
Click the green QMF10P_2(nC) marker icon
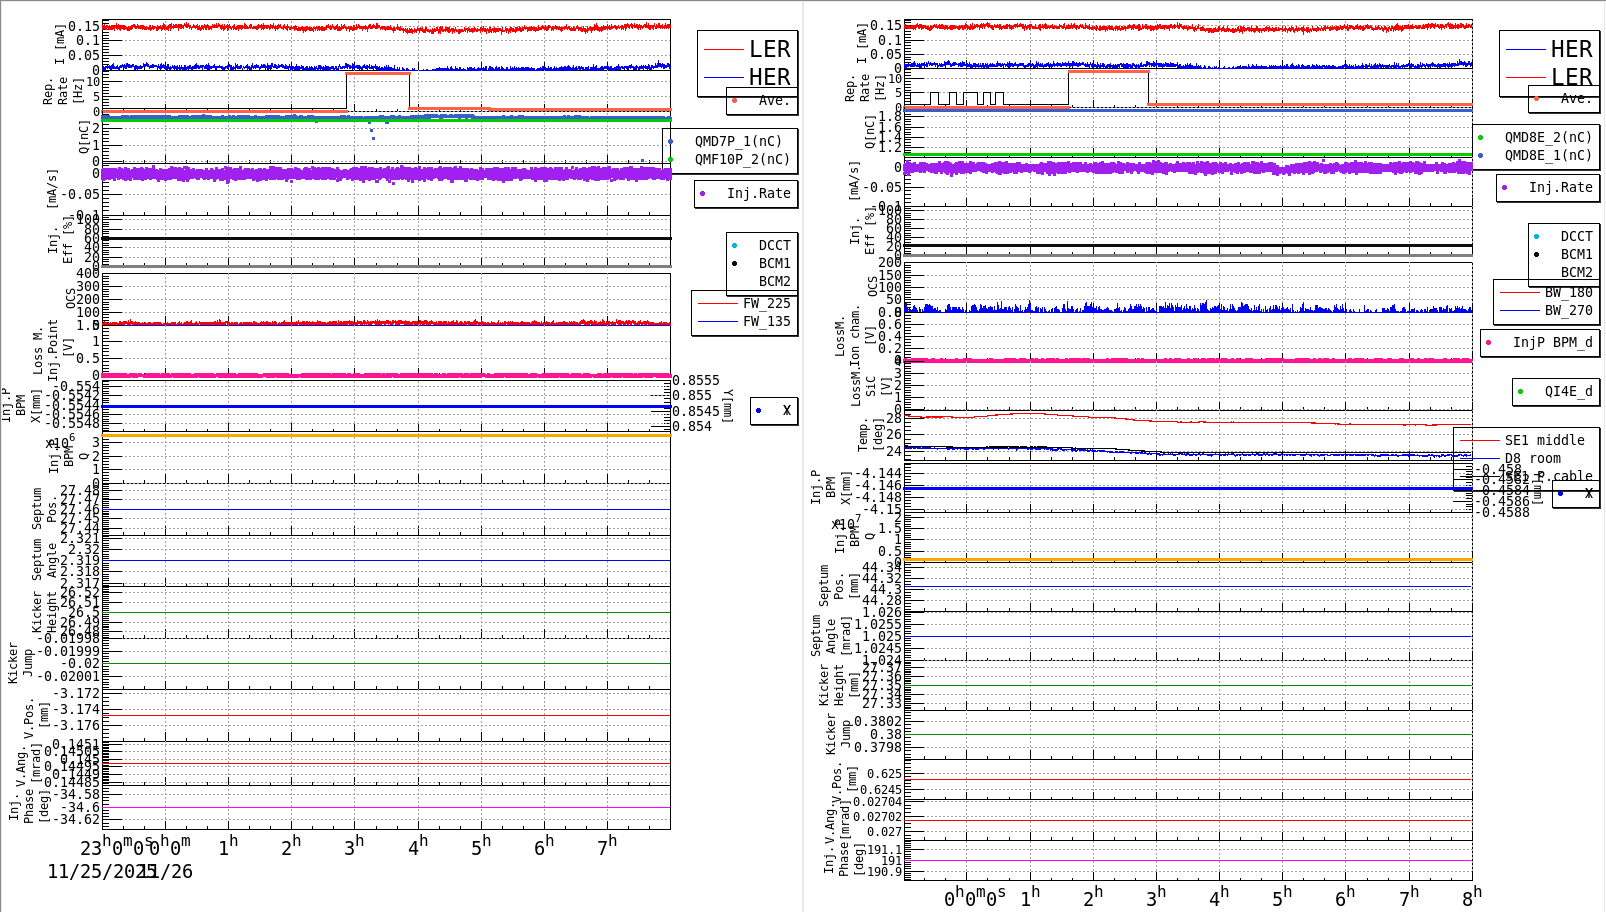coord(671,157)
